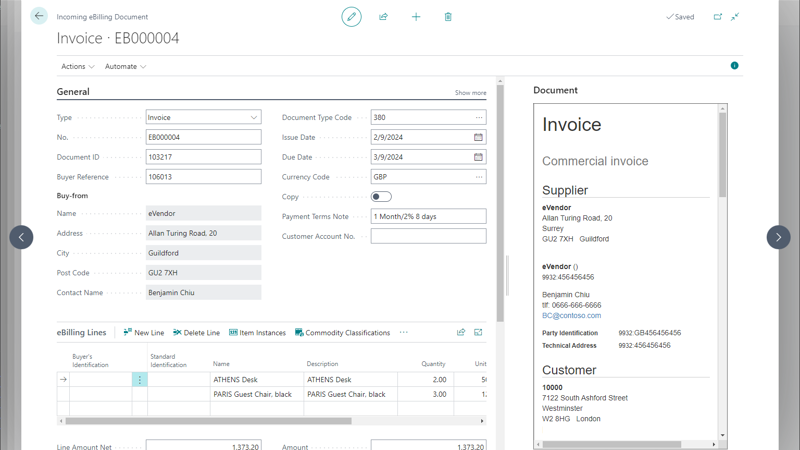
Task: Toggle the Copy switch
Action: pos(381,197)
